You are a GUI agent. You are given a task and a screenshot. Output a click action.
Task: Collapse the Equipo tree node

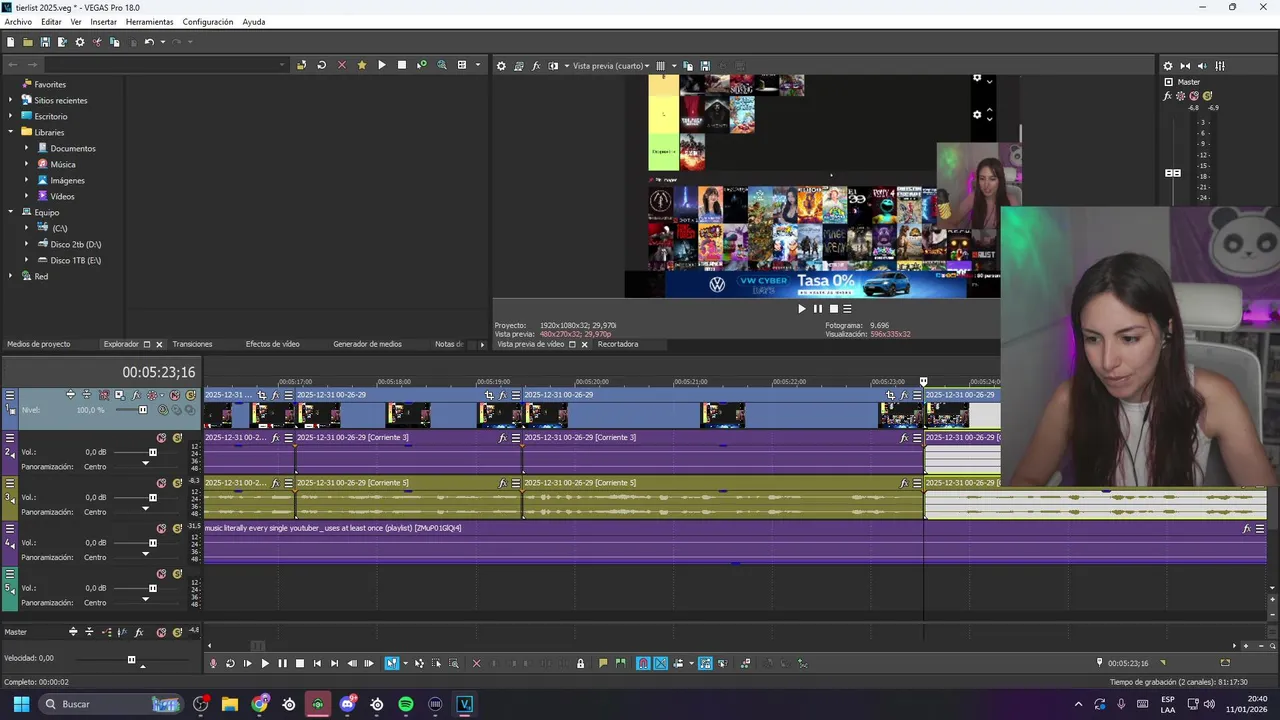tap(12, 212)
